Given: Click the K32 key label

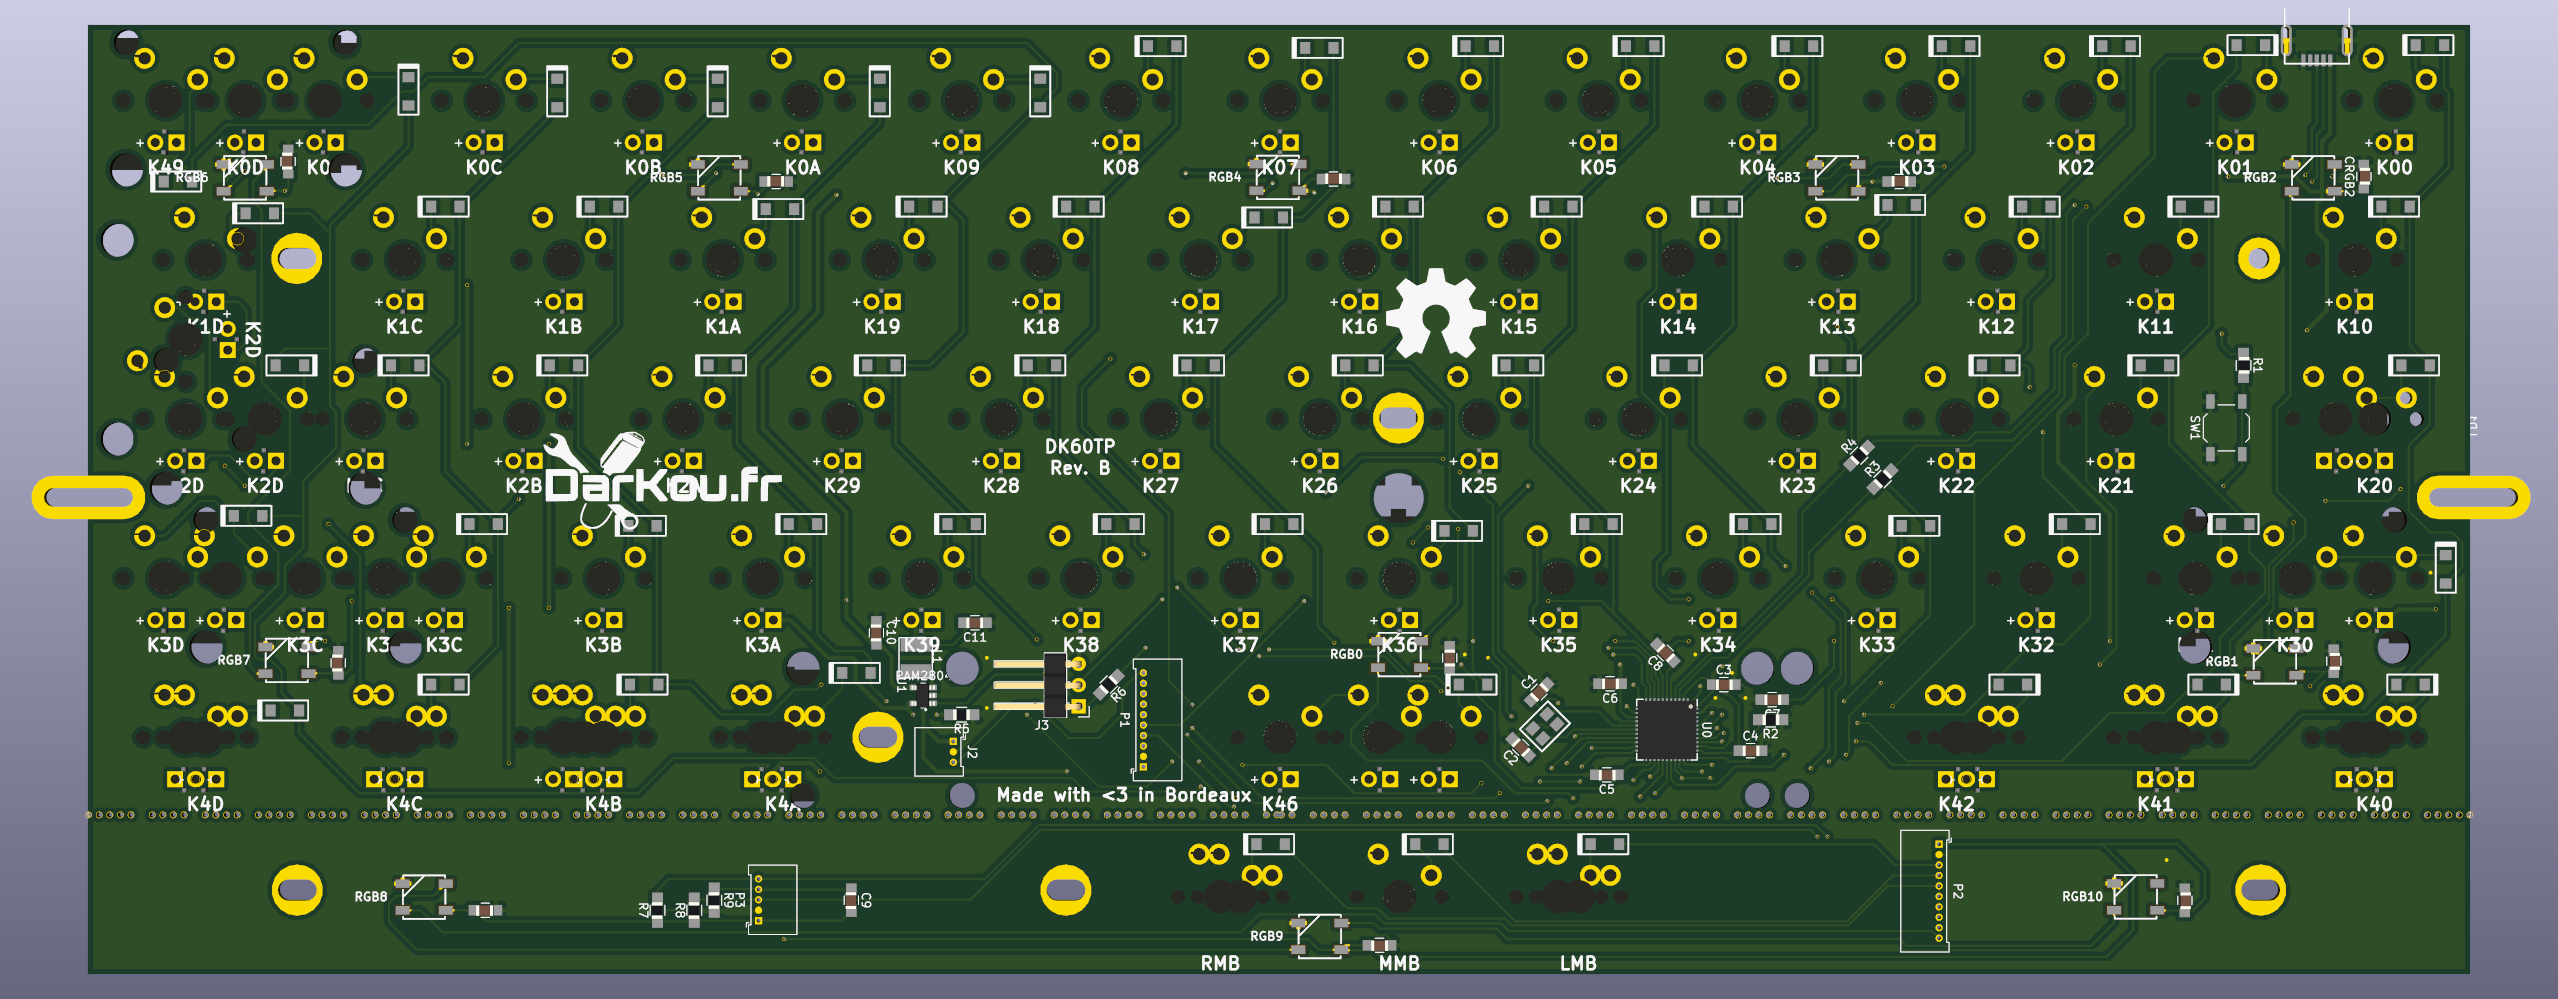Looking at the screenshot, I should pos(2036,645).
